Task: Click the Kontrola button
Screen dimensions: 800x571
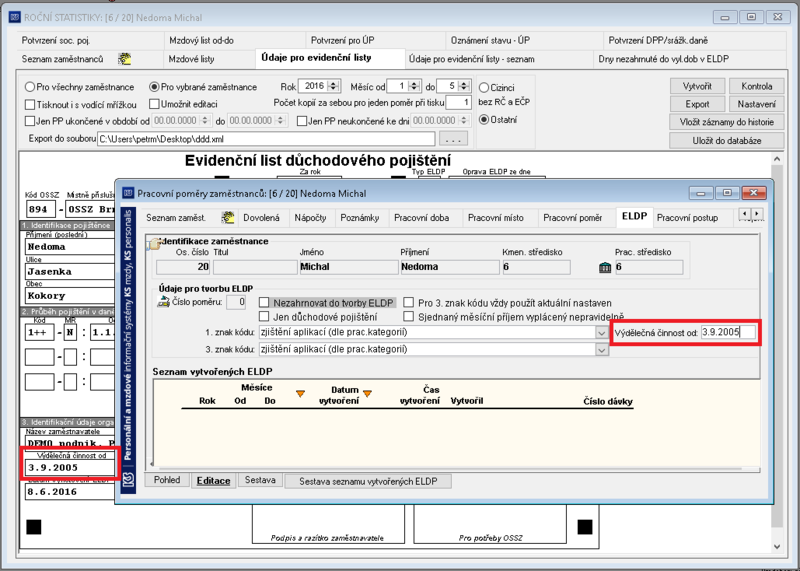Action: [757, 86]
